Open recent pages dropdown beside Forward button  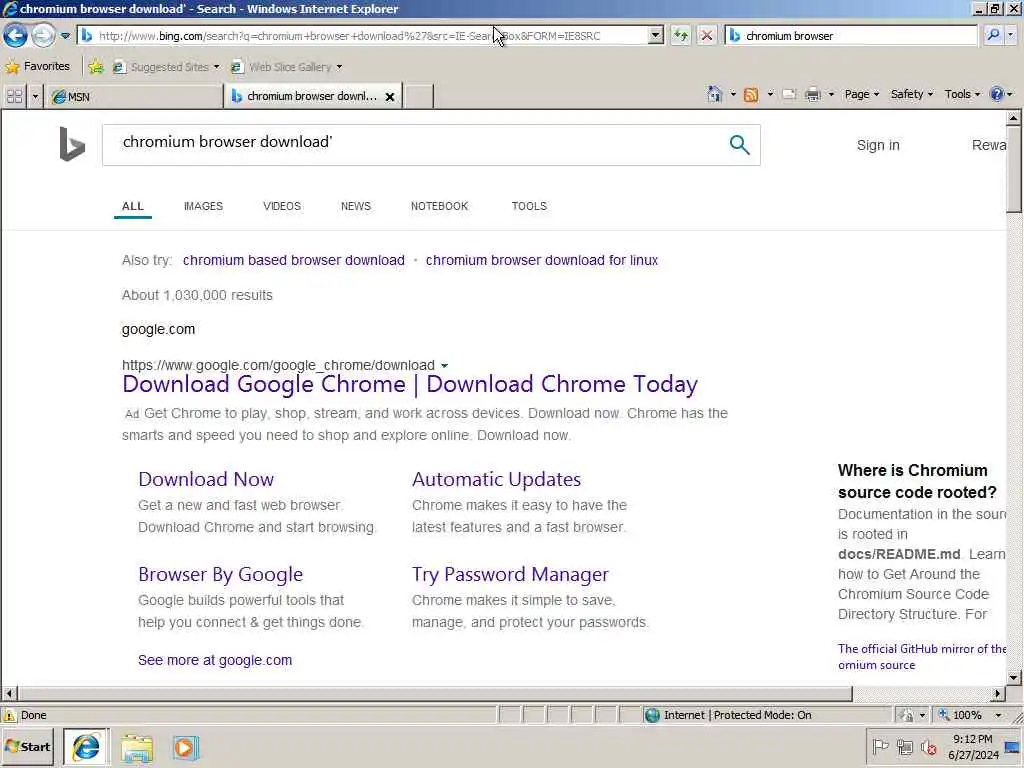pyautogui.click(x=65, y=36)
